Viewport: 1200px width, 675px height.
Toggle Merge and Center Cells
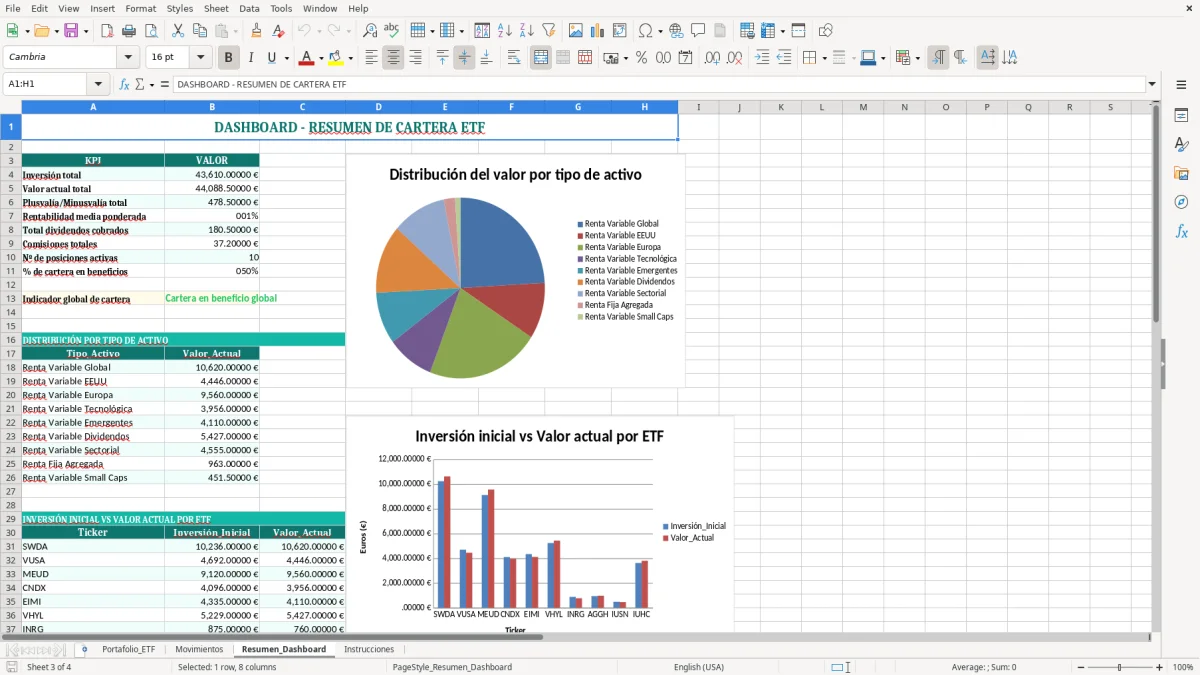coord(541,58)
